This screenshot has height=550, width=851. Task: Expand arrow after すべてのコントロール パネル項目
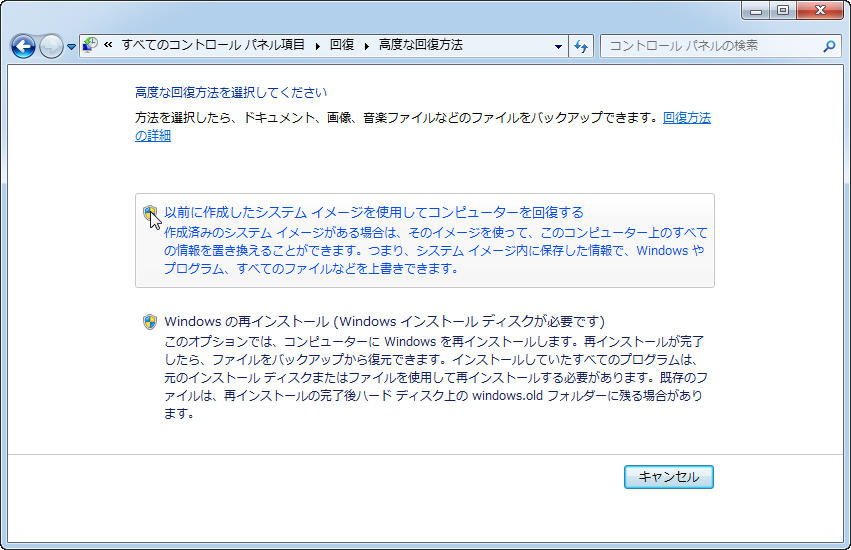click(317, 46)
